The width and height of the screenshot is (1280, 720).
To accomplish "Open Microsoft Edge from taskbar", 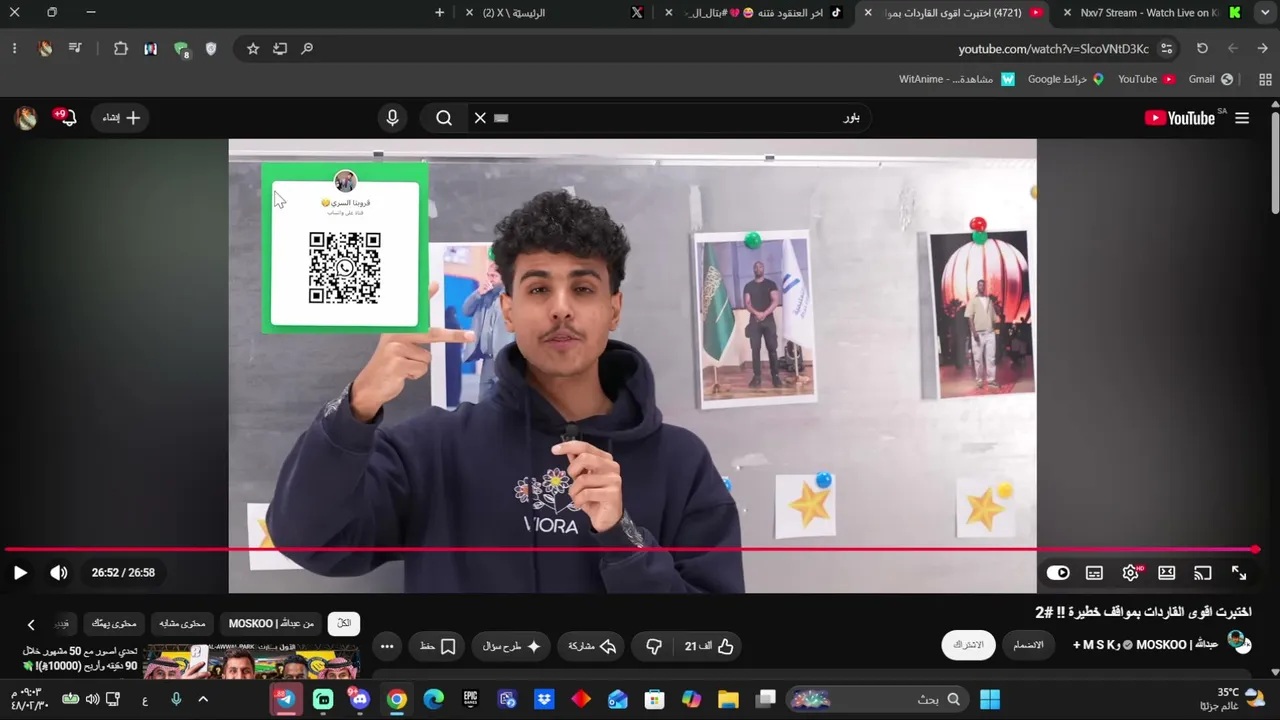I will point(434,699).
